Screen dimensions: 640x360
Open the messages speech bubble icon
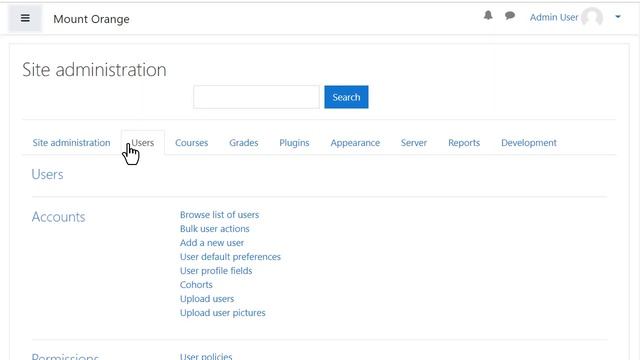tap(510, 16)
